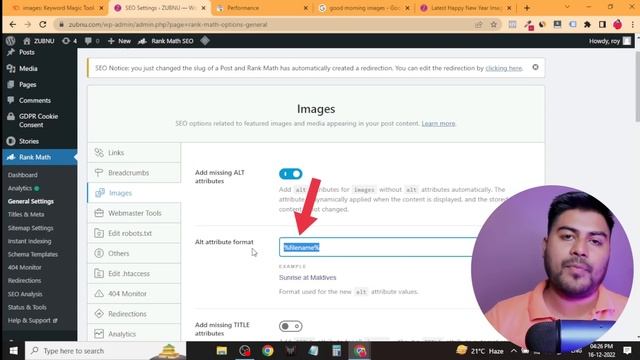640x360 pixels.
Task: Open the Edit .htaccess tab
Action: pyautogui.click(x=134, y=273)
